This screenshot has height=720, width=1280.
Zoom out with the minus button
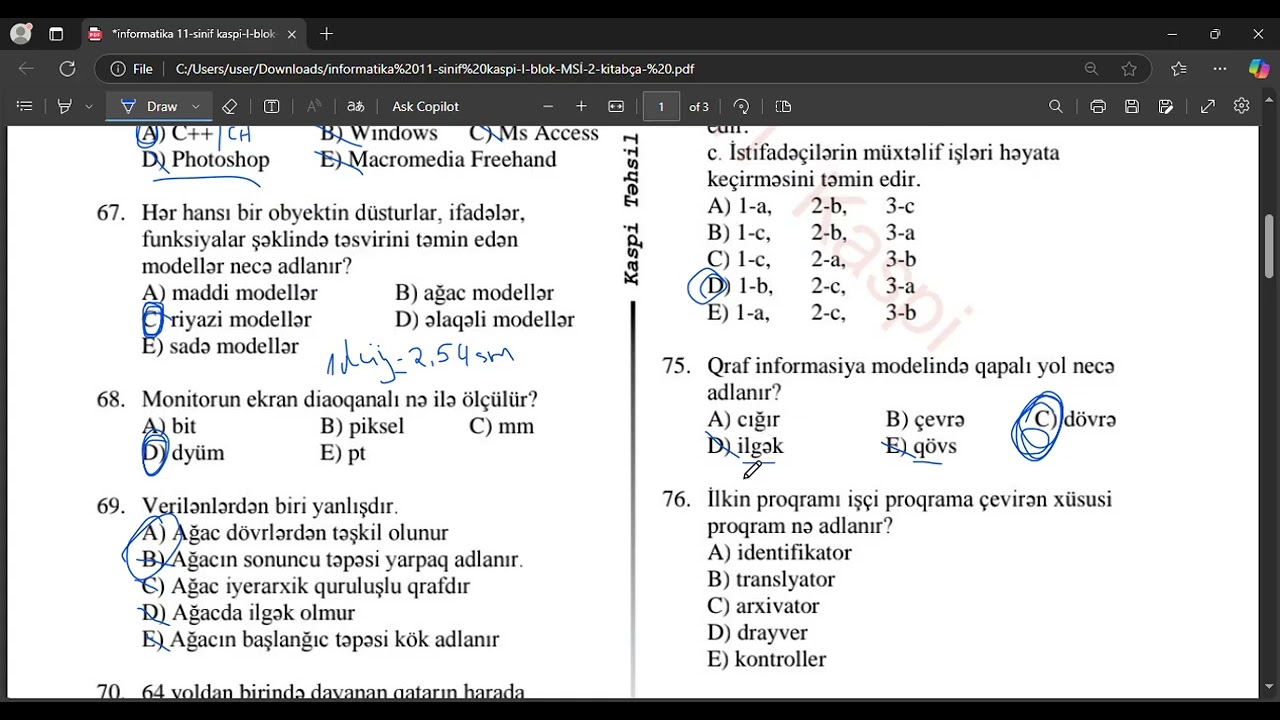[x=548, y=106]
